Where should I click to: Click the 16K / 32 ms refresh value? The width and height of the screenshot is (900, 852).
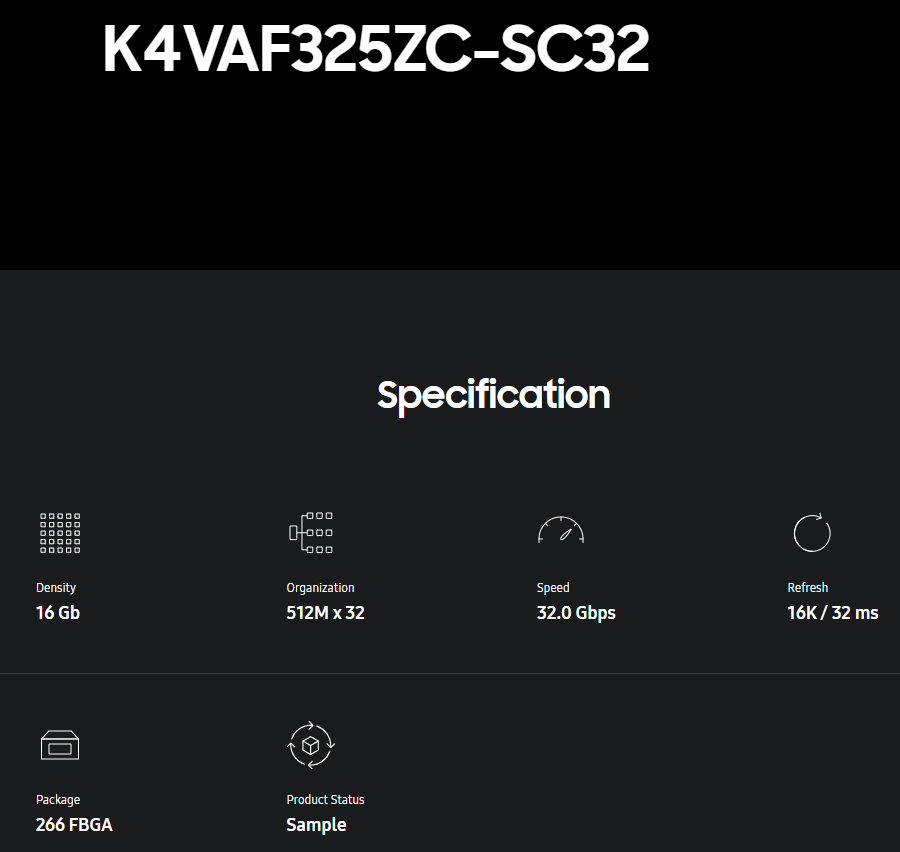click(832, 613)
